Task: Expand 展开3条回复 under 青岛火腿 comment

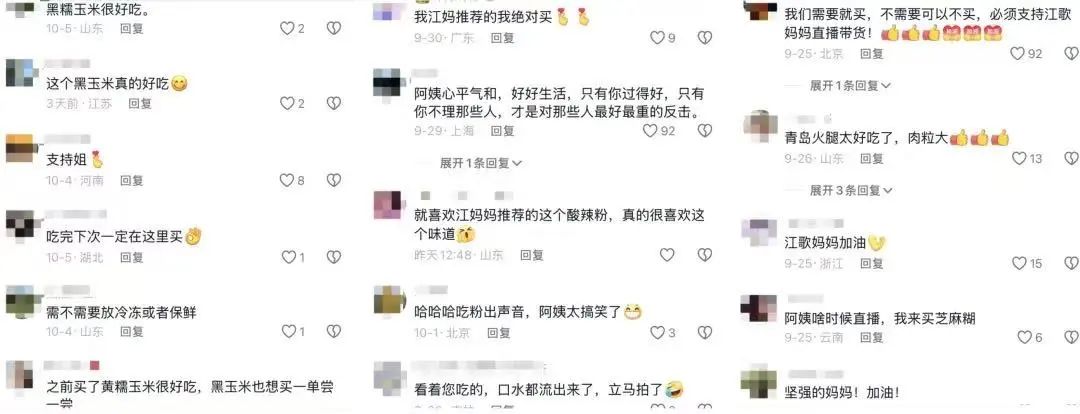Action: 851,189
